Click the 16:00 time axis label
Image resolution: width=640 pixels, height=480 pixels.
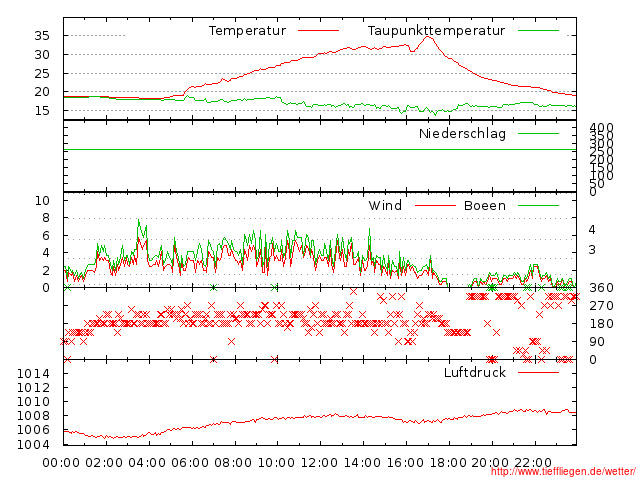(x=405, y=463)
